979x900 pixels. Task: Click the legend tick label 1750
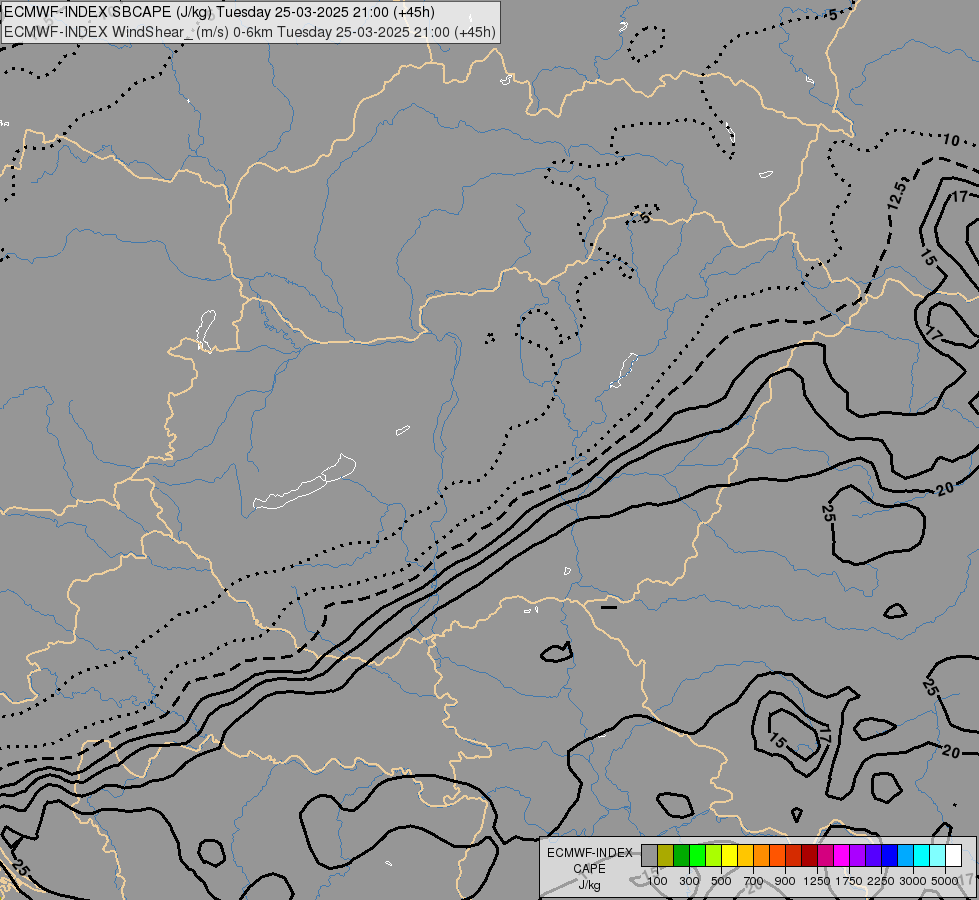pyautogui.click(x=849, y=881)
